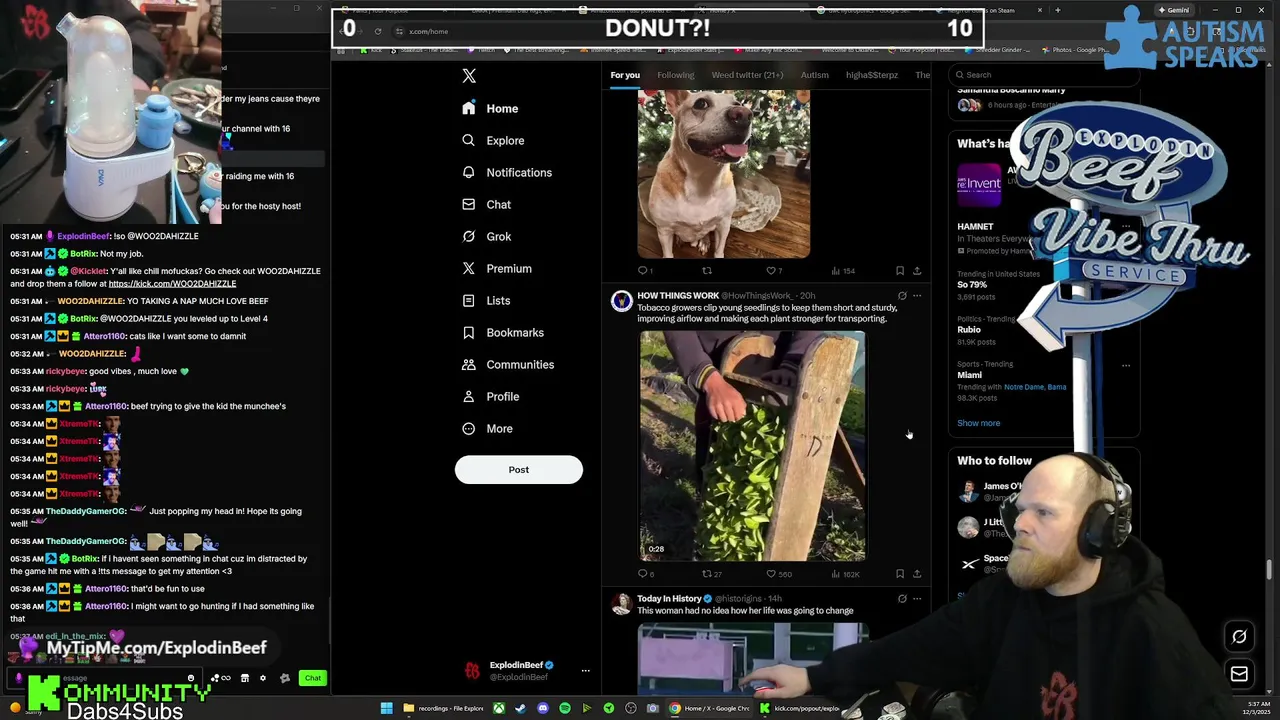Switch to the Autism tab
Screen dimensions: 1280x720
click(x=814, y=75)
